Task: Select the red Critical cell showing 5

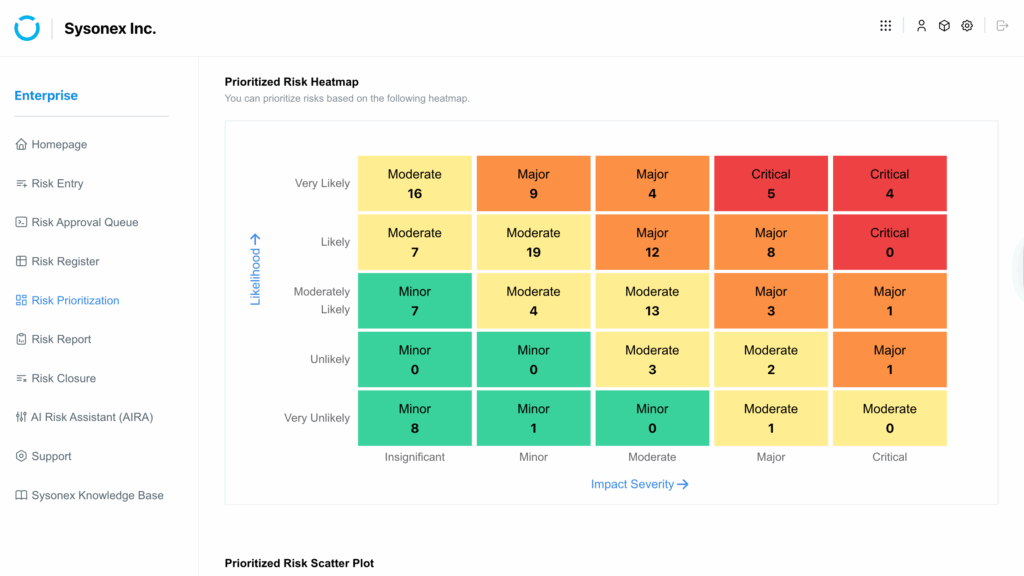Action: [x=771, y=183]
